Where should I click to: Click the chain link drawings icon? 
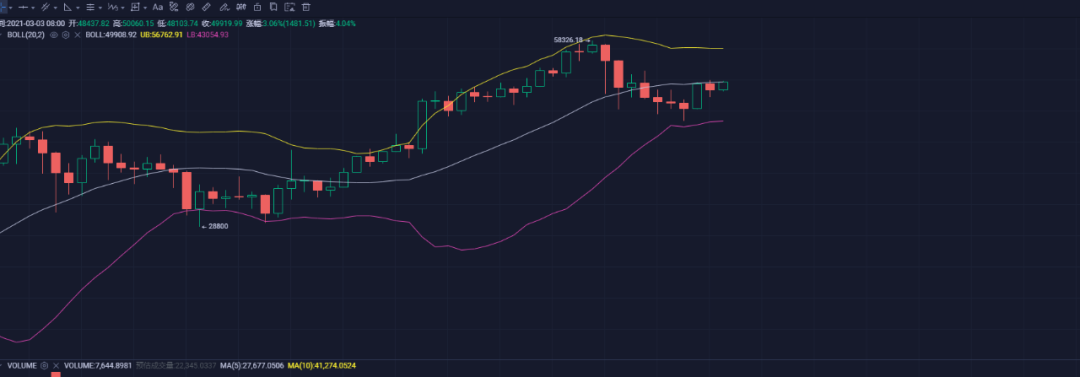[x=189, y=7]
